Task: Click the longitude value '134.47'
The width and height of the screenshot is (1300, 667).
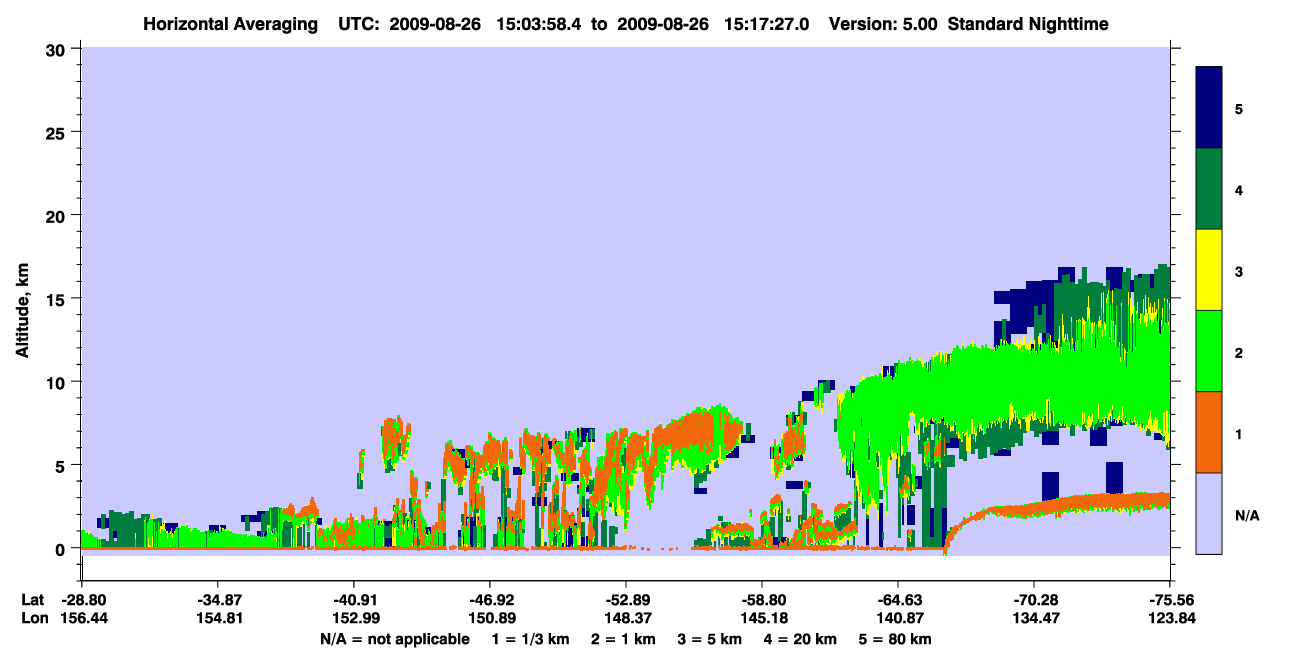Action: (1034, 619)
